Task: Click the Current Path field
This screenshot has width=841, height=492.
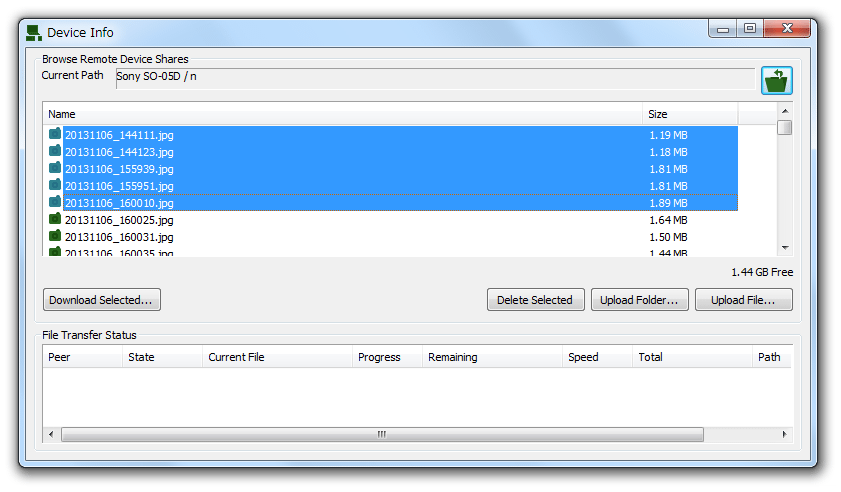Action: coord(435,78)
